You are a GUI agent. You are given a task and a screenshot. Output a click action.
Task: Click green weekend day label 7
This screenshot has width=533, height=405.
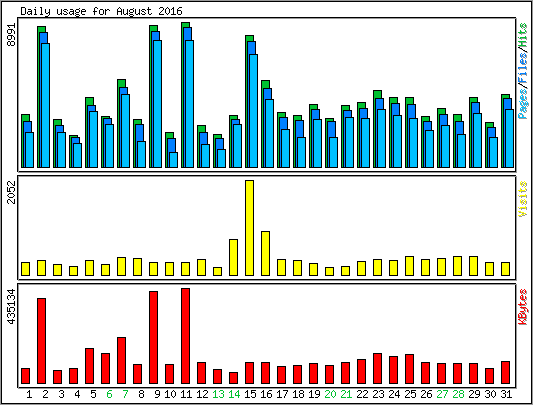coord(125,394)
